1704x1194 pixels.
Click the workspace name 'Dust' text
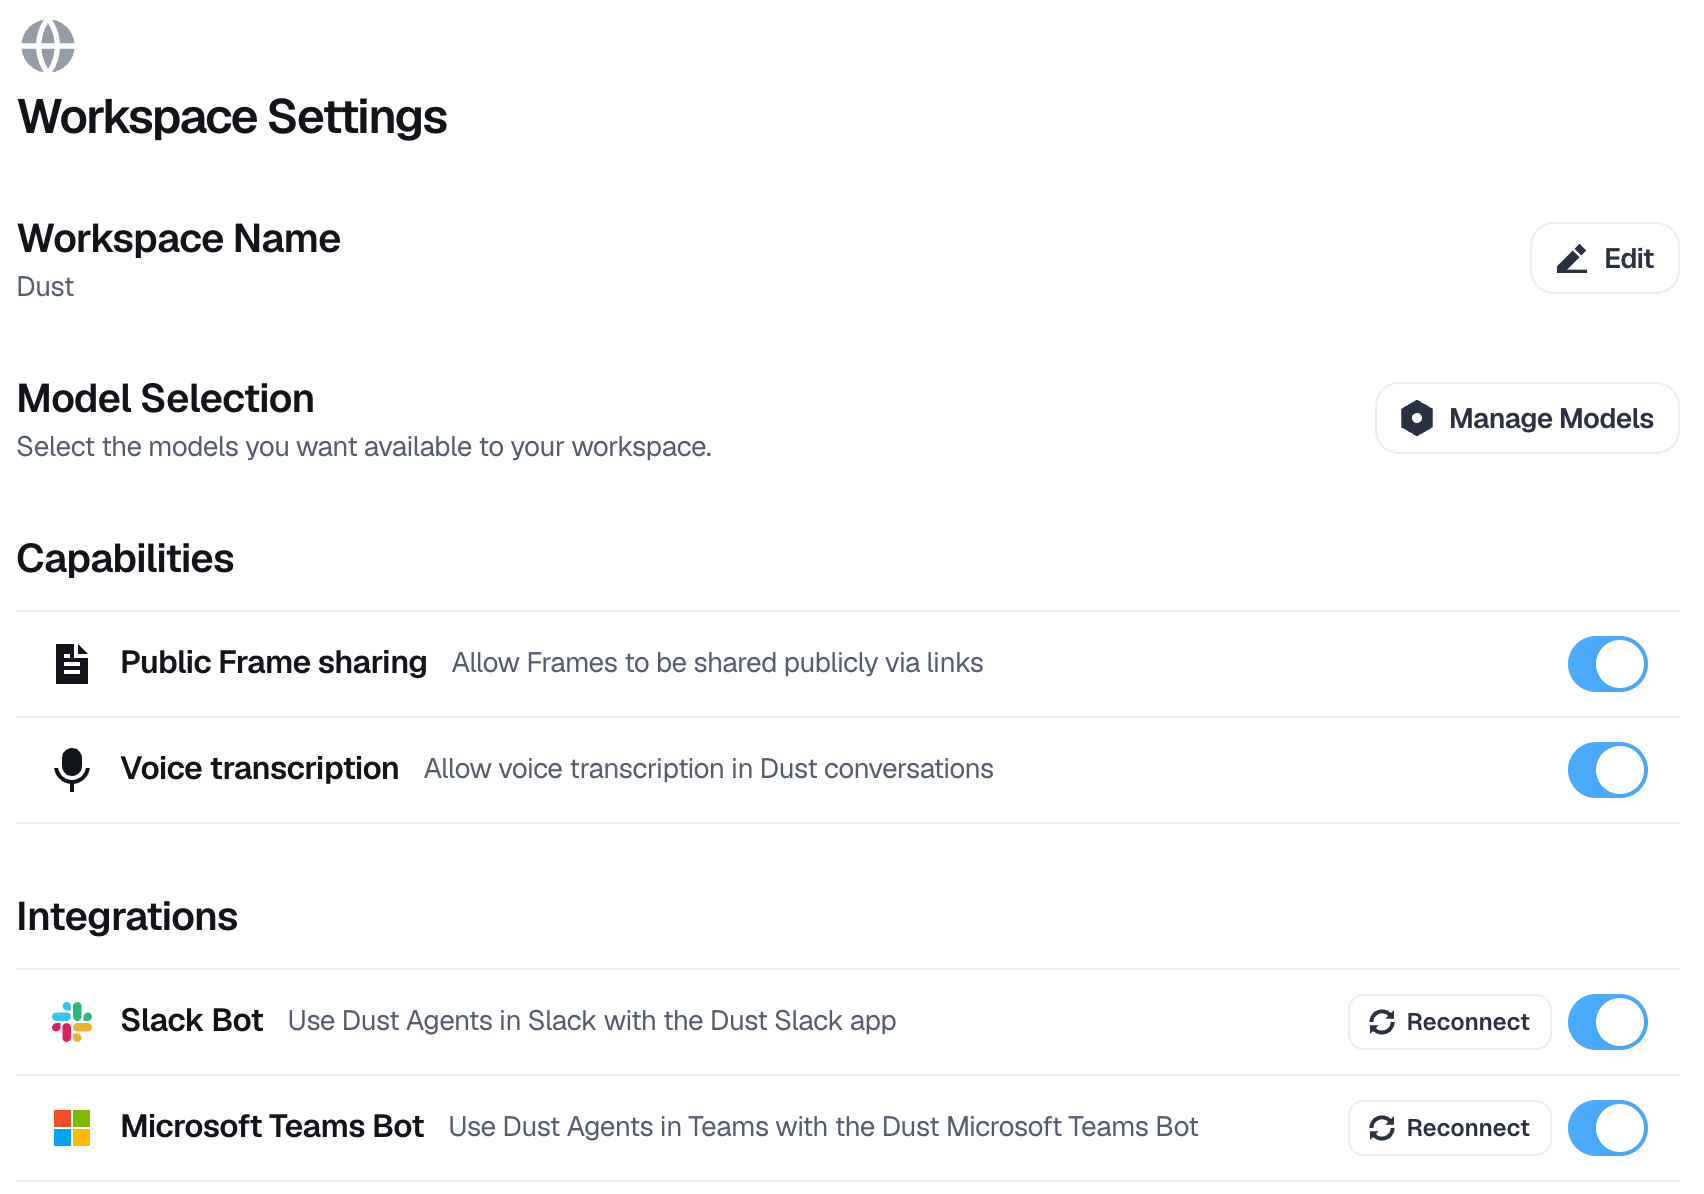[46, 287]
